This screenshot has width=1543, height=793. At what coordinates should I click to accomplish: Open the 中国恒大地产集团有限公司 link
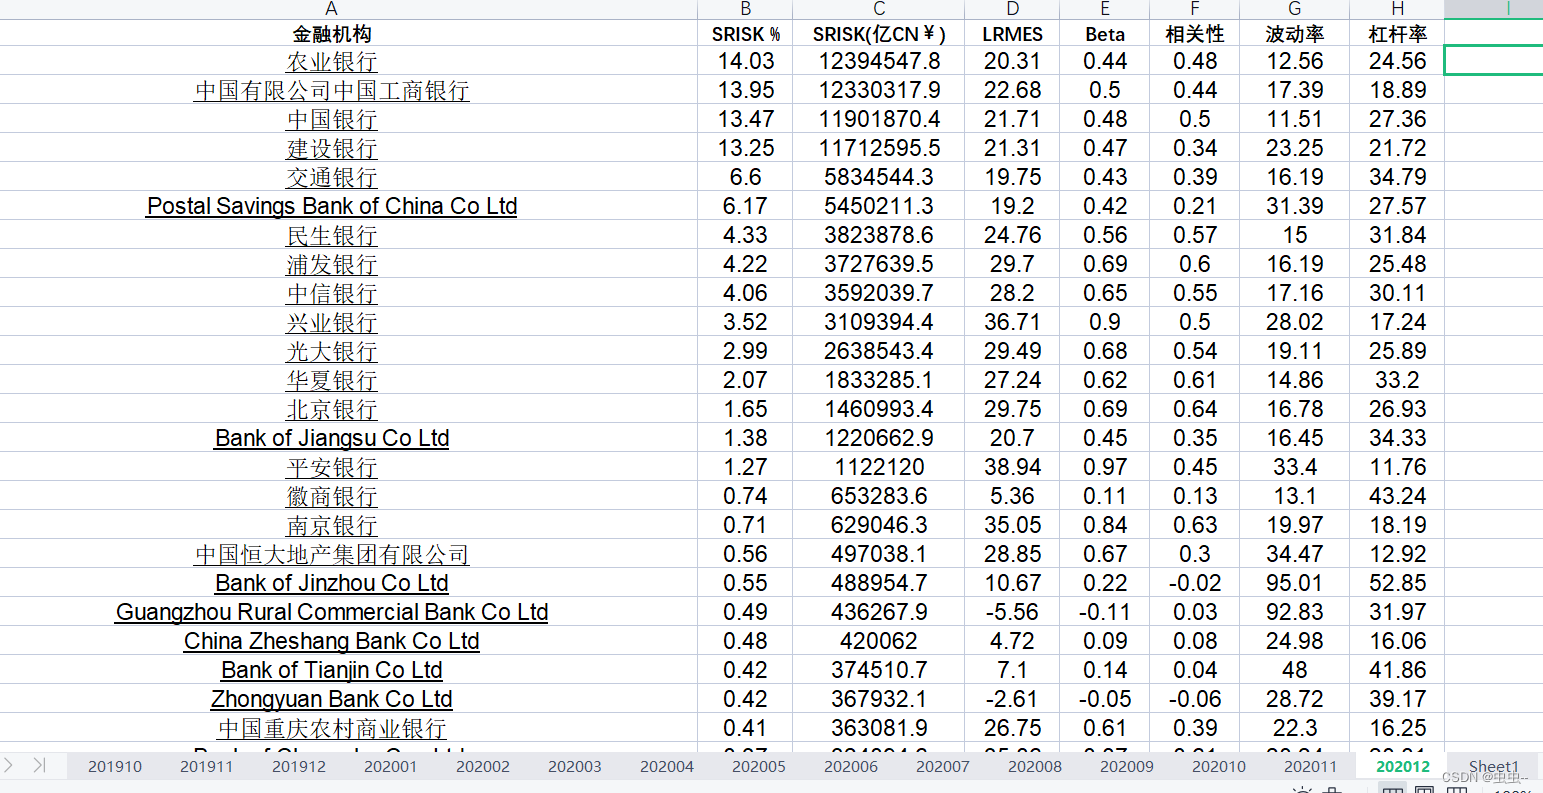click(x=332, y=555)
